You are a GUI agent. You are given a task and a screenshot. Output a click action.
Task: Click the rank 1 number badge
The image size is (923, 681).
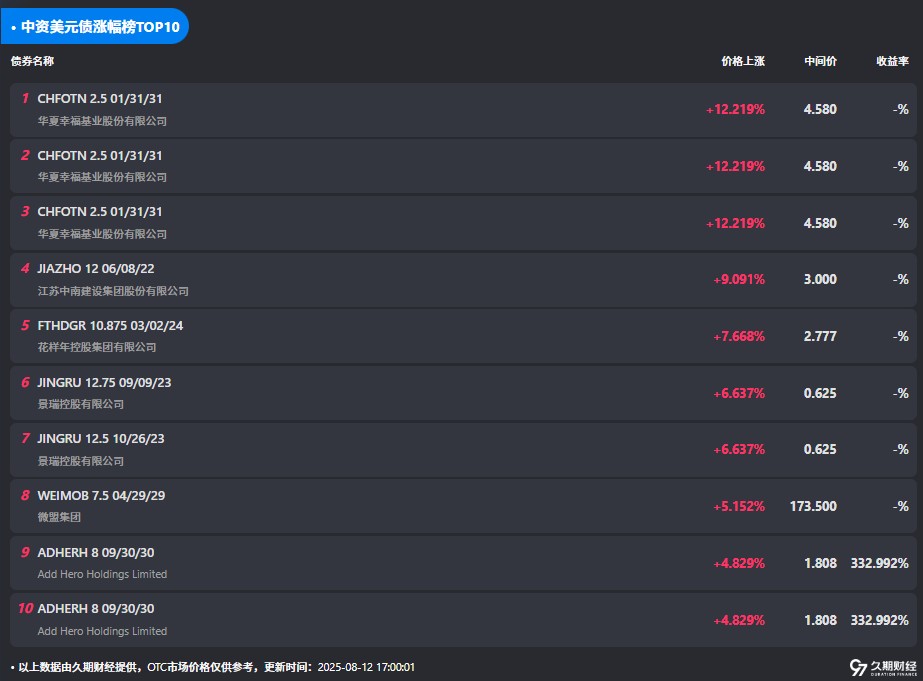click(x=25, y=98)
